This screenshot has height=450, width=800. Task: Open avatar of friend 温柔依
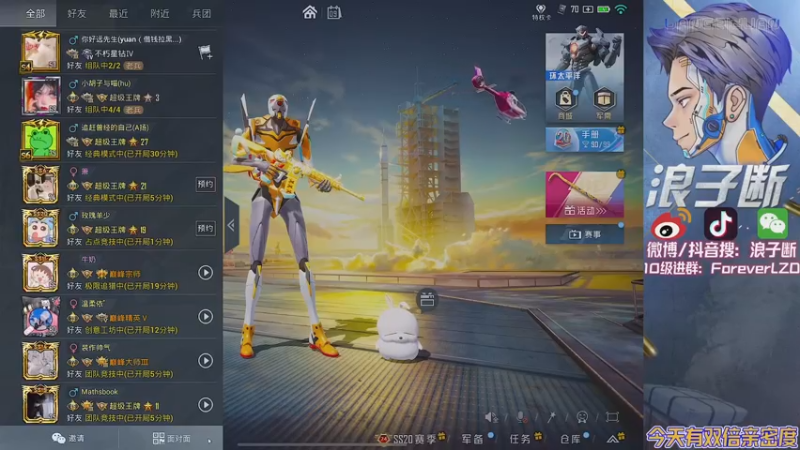click(40, 317)
